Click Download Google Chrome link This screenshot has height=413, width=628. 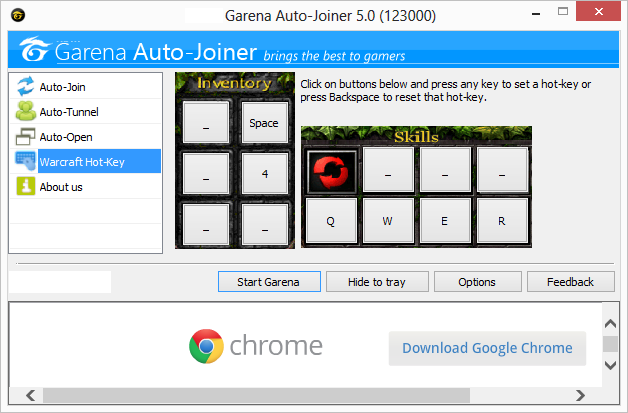487,348
